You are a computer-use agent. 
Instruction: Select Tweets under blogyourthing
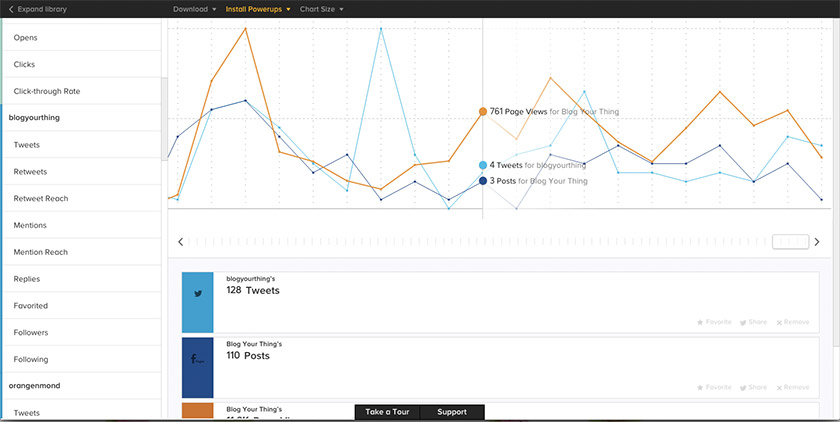click(x=82, y=145)
